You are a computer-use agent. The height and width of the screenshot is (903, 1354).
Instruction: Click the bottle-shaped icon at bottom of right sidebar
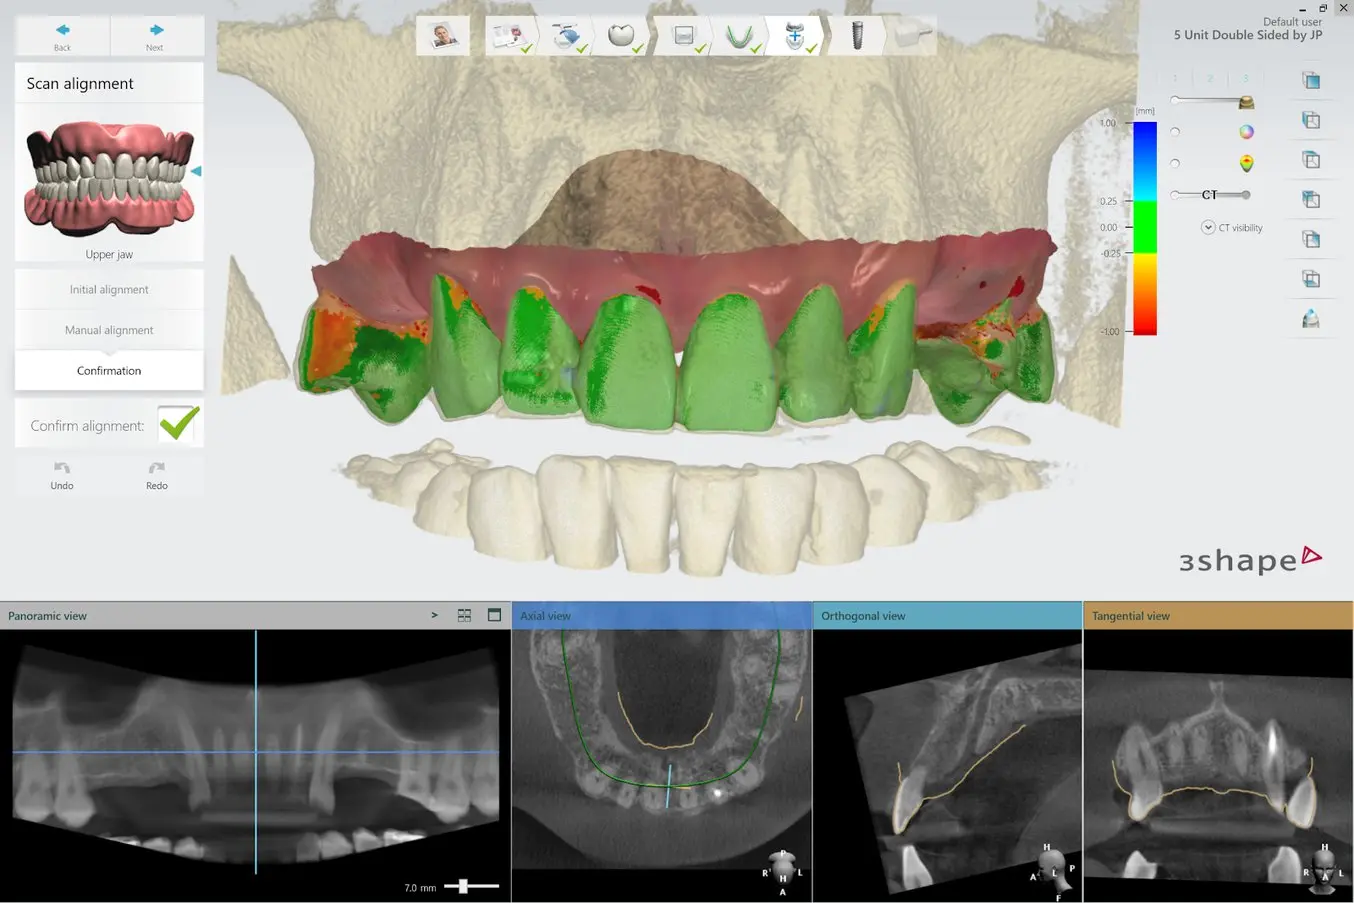1311,318
